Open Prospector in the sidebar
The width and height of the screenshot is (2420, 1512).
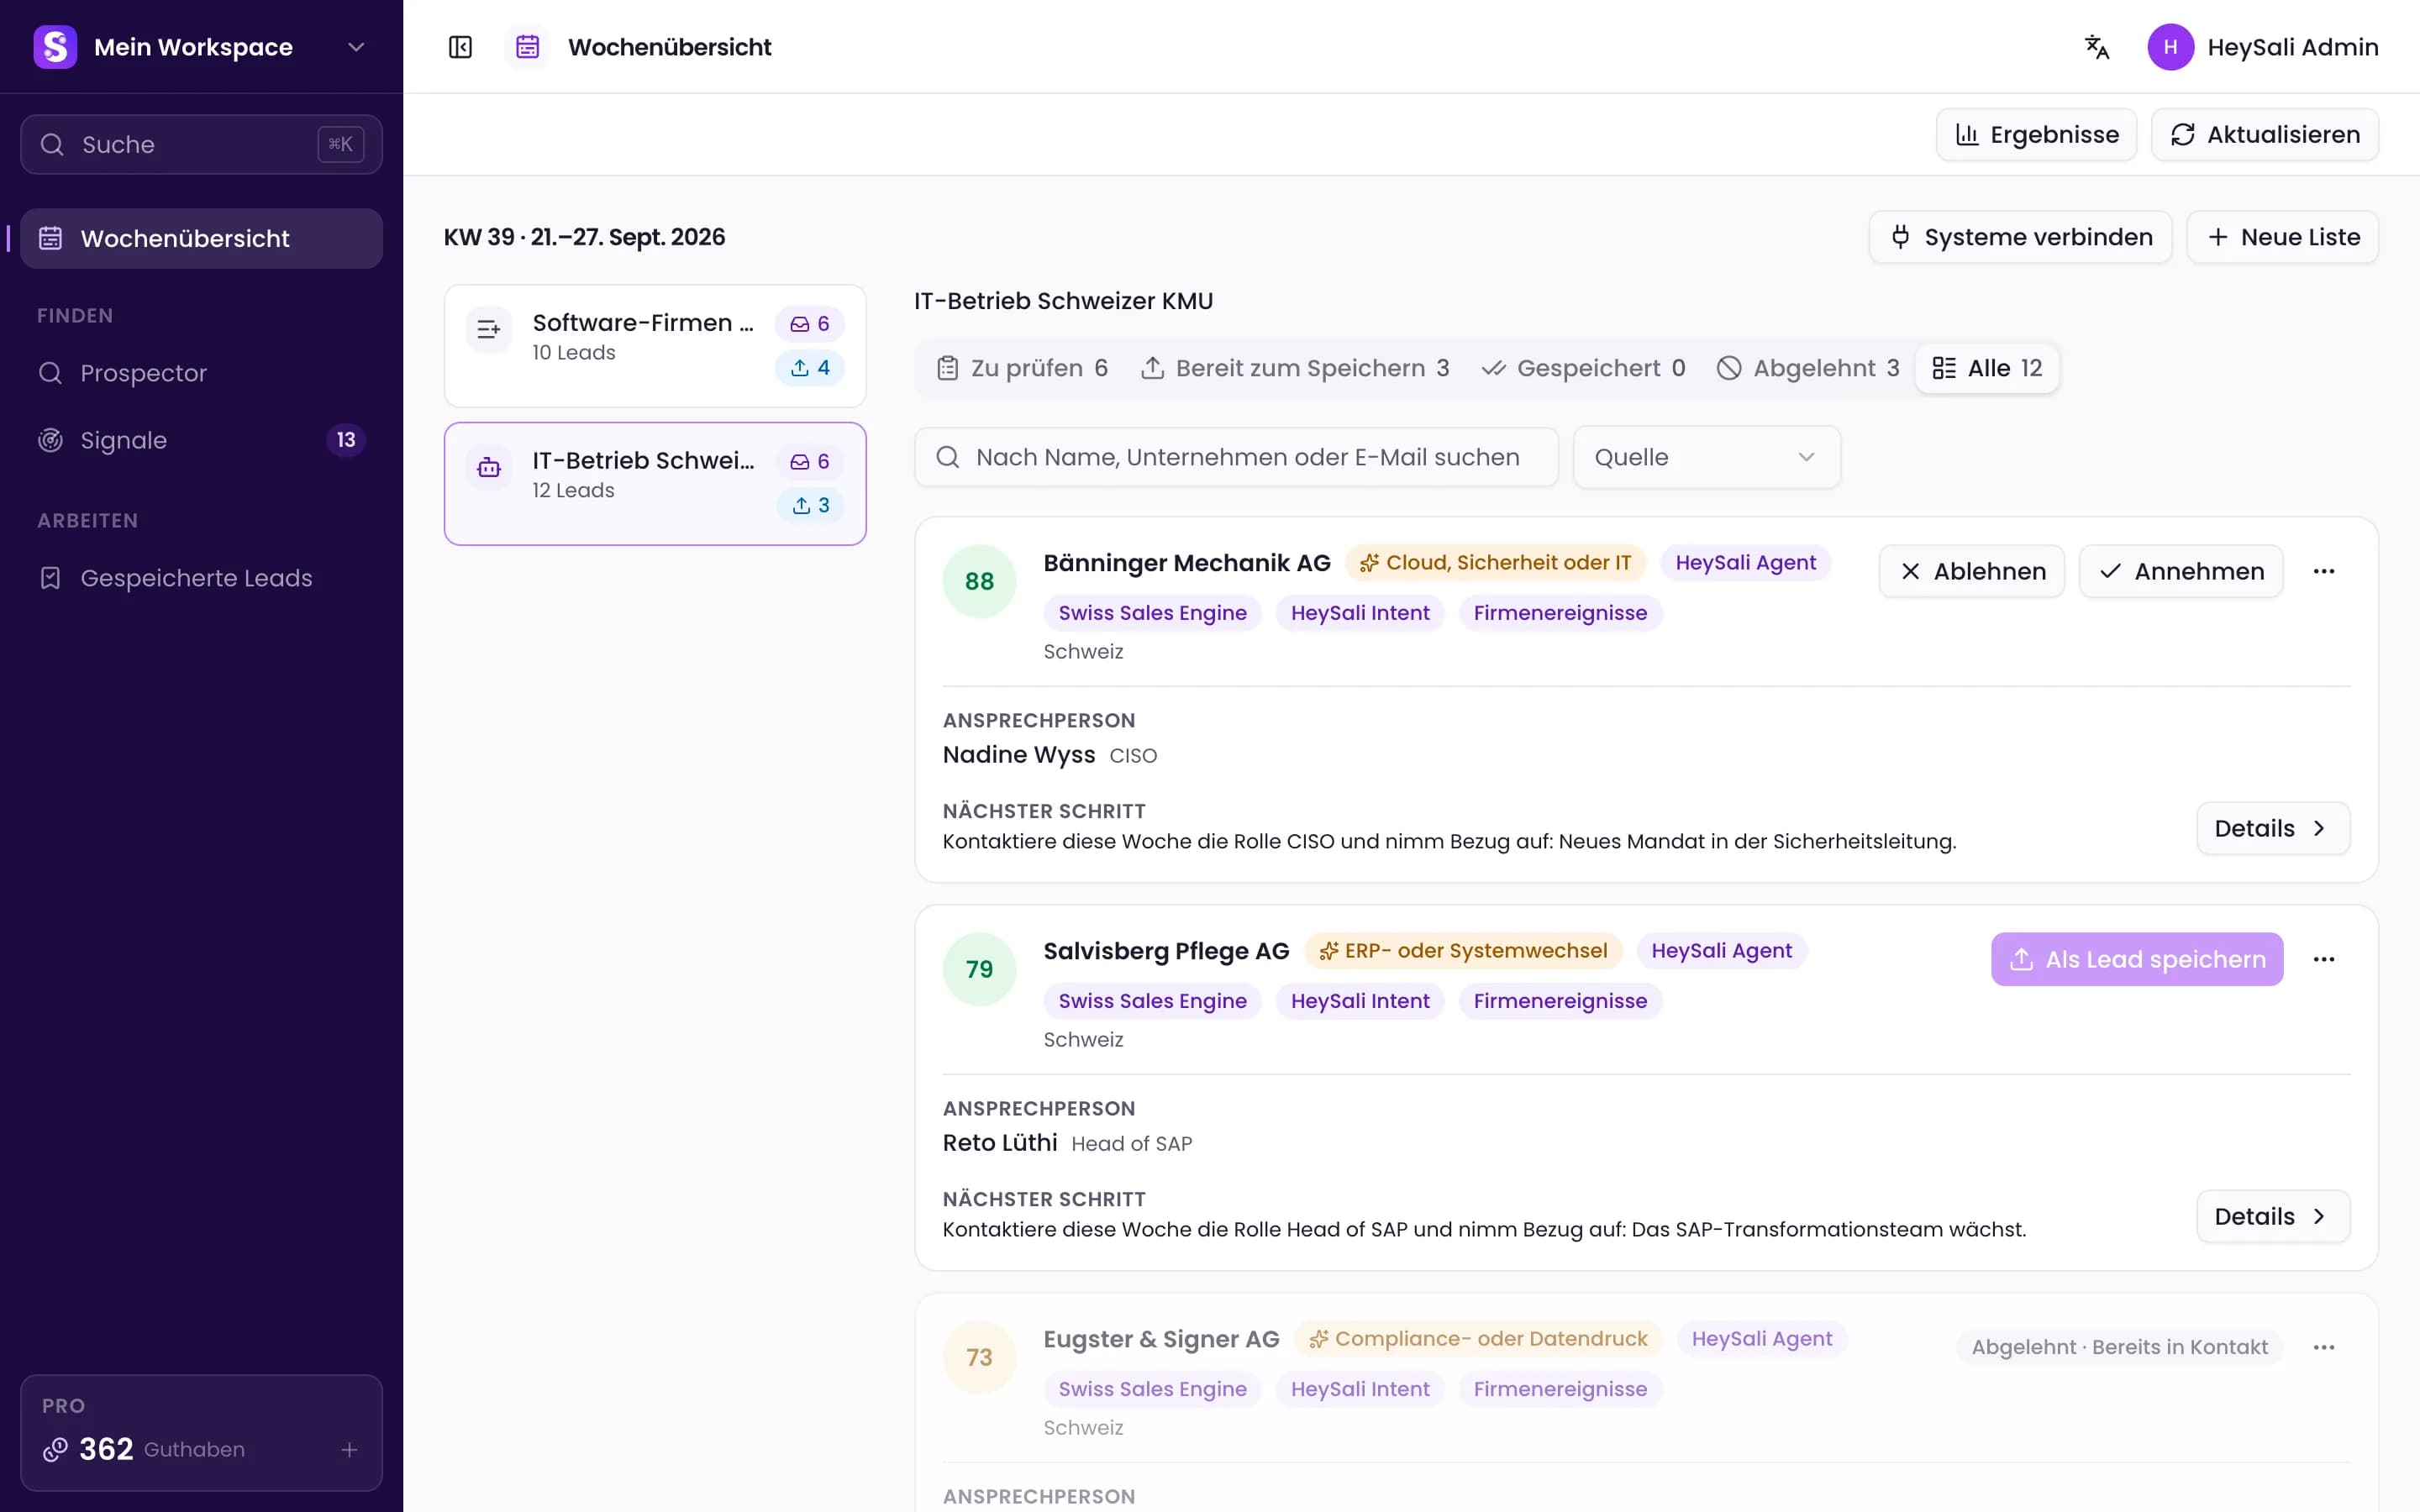coord(201,373)
